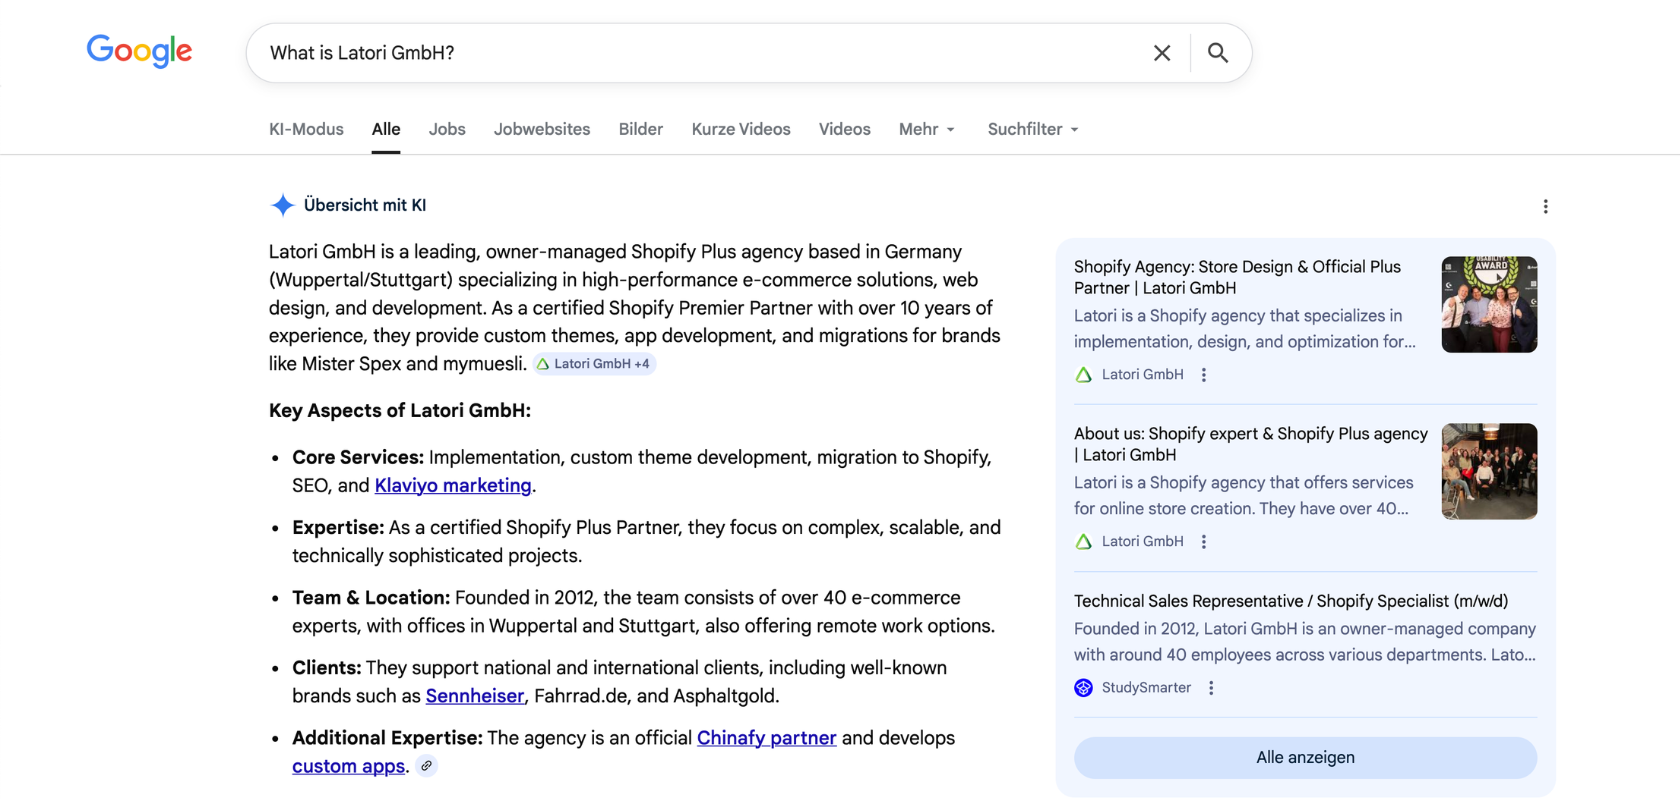Open the Klaviyo marketing link
This screenshot has width=1680, height=800.
[453, 485]
